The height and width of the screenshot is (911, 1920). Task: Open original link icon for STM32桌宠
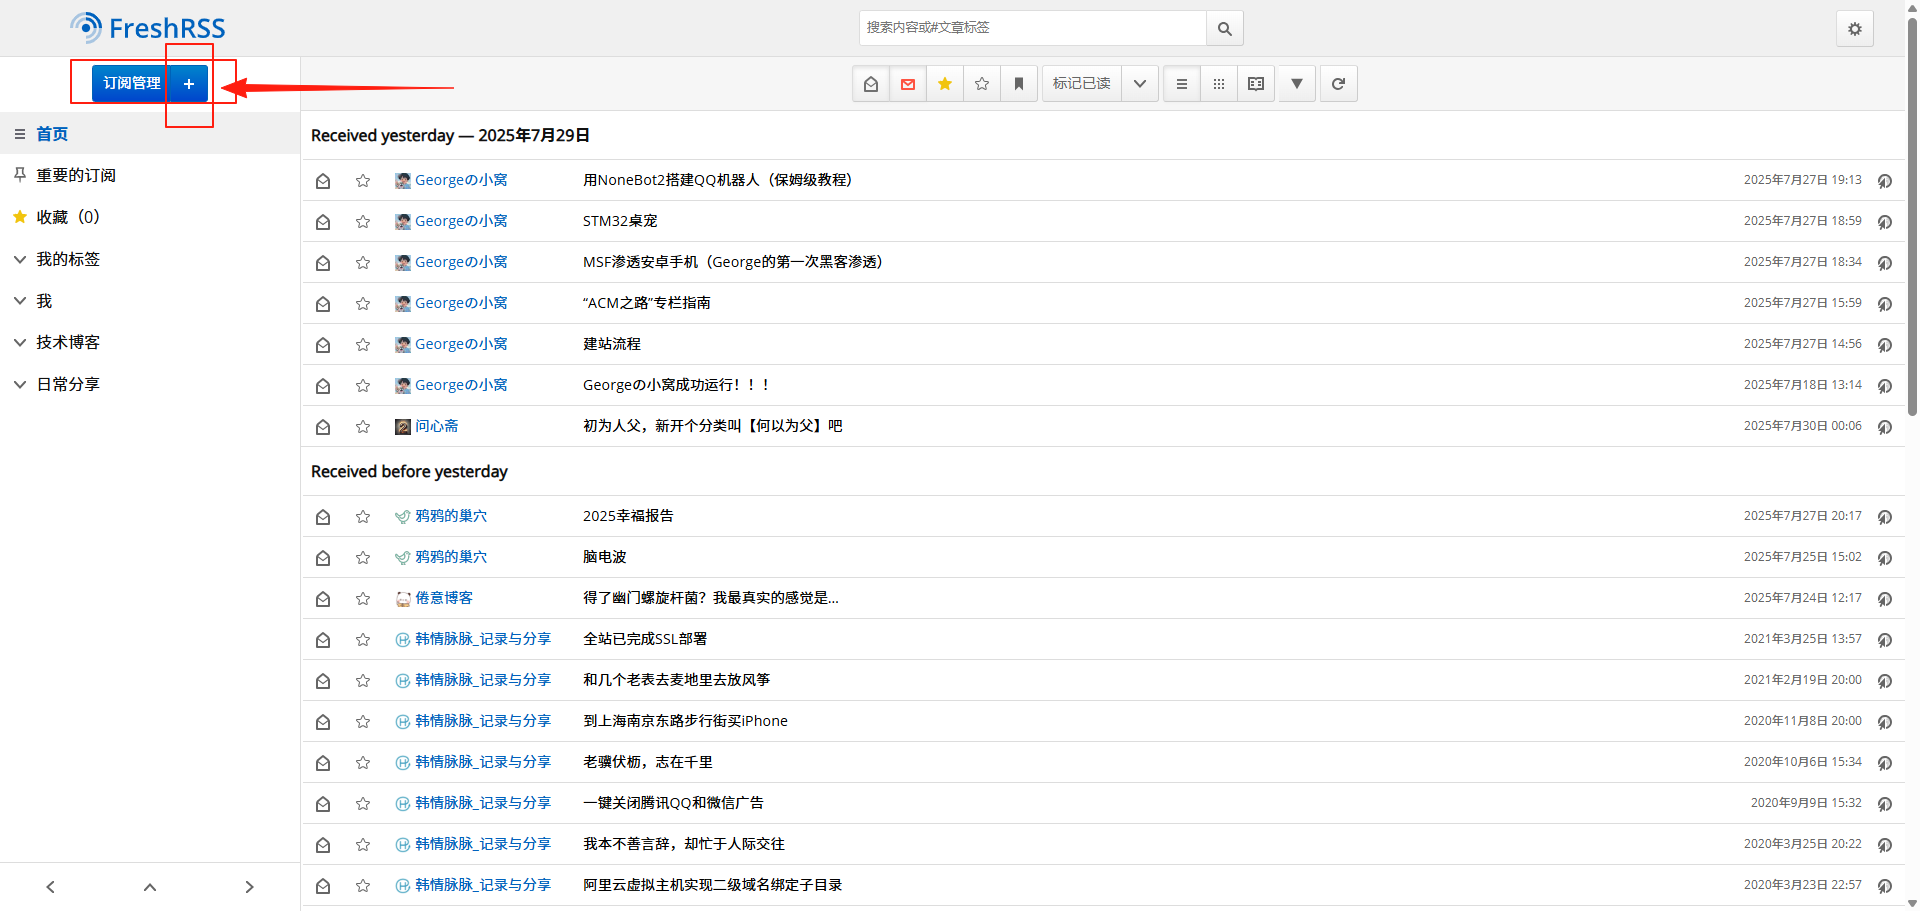[1885, 222]
